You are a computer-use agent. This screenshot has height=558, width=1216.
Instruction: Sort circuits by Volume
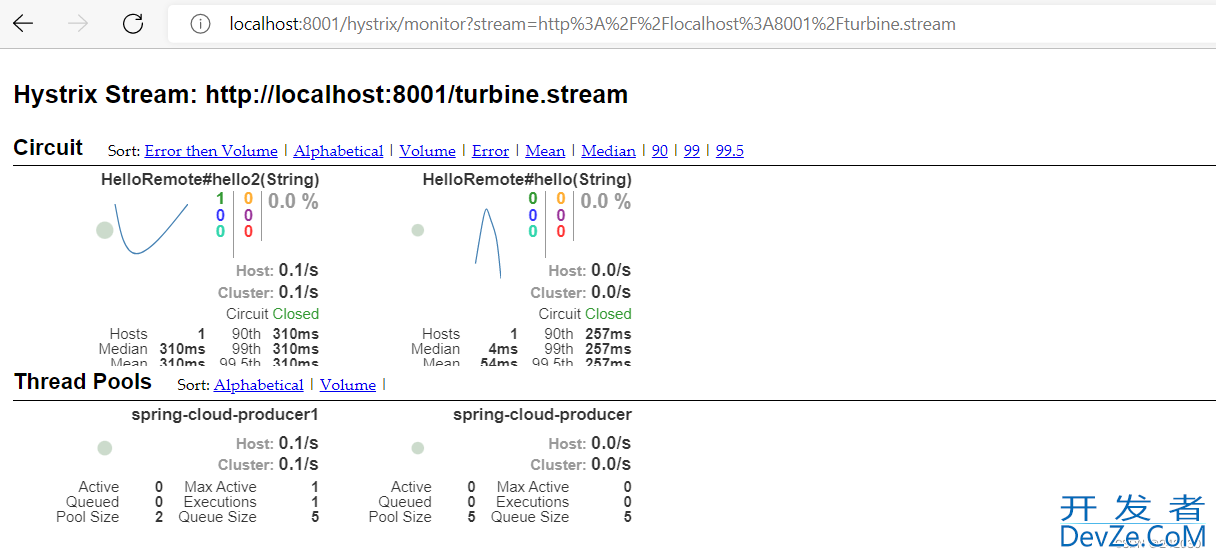click(427, 151)
